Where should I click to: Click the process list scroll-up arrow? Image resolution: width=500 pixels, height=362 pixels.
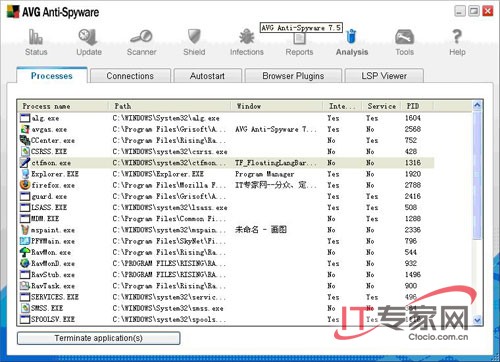[477, 106]
